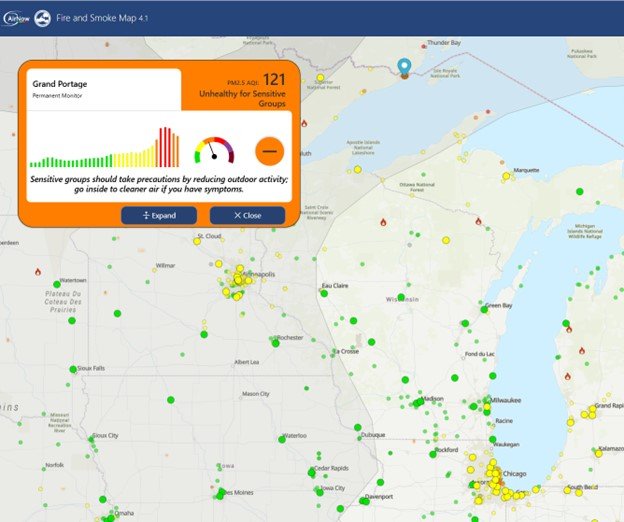The height and width of the screenshot is (522, 624).
Task: Click the fire icon near Watertown
Action: coord(38,271)
